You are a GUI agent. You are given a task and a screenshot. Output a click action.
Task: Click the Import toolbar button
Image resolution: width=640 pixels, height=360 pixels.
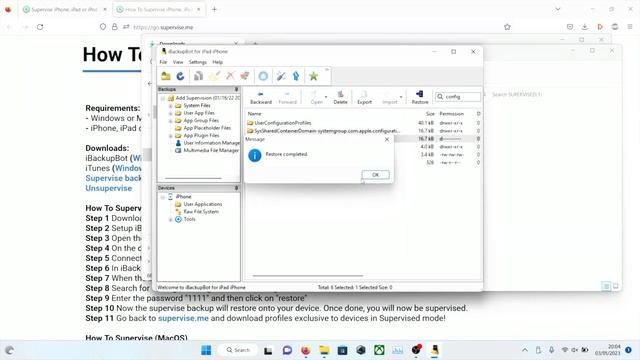point(390,98)
